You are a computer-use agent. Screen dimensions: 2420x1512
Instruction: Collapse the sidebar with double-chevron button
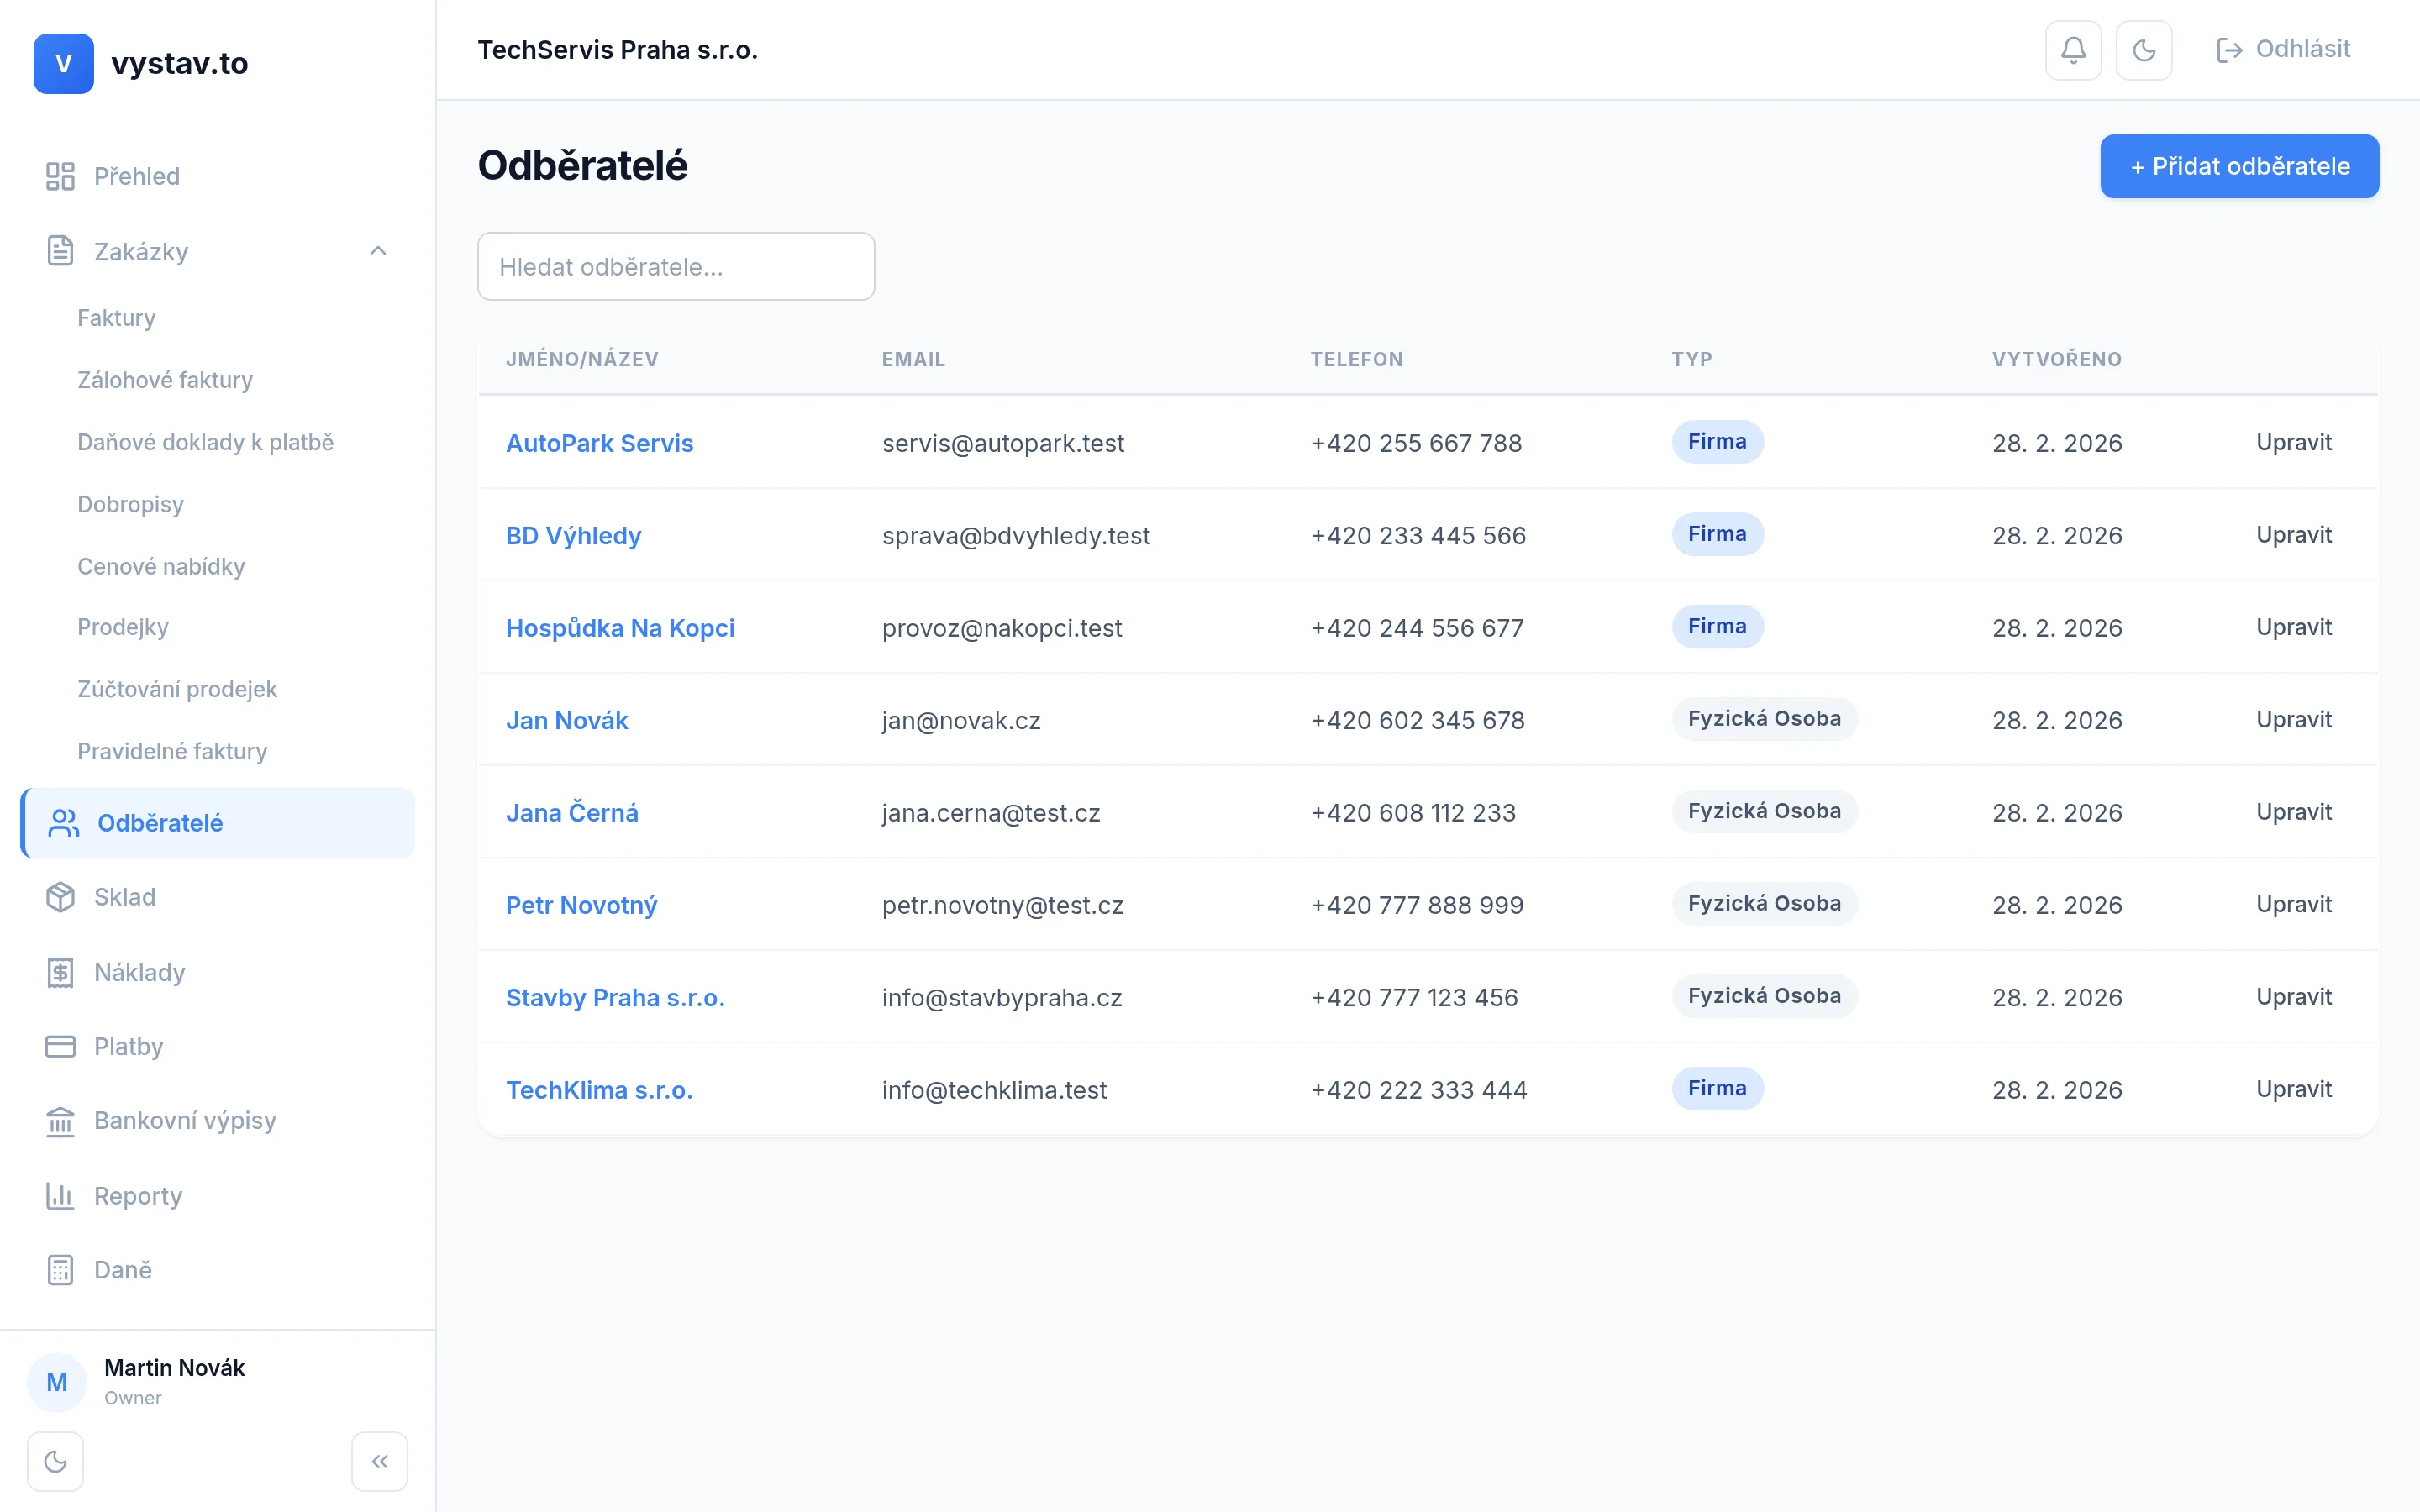[x=379, y=1461]
